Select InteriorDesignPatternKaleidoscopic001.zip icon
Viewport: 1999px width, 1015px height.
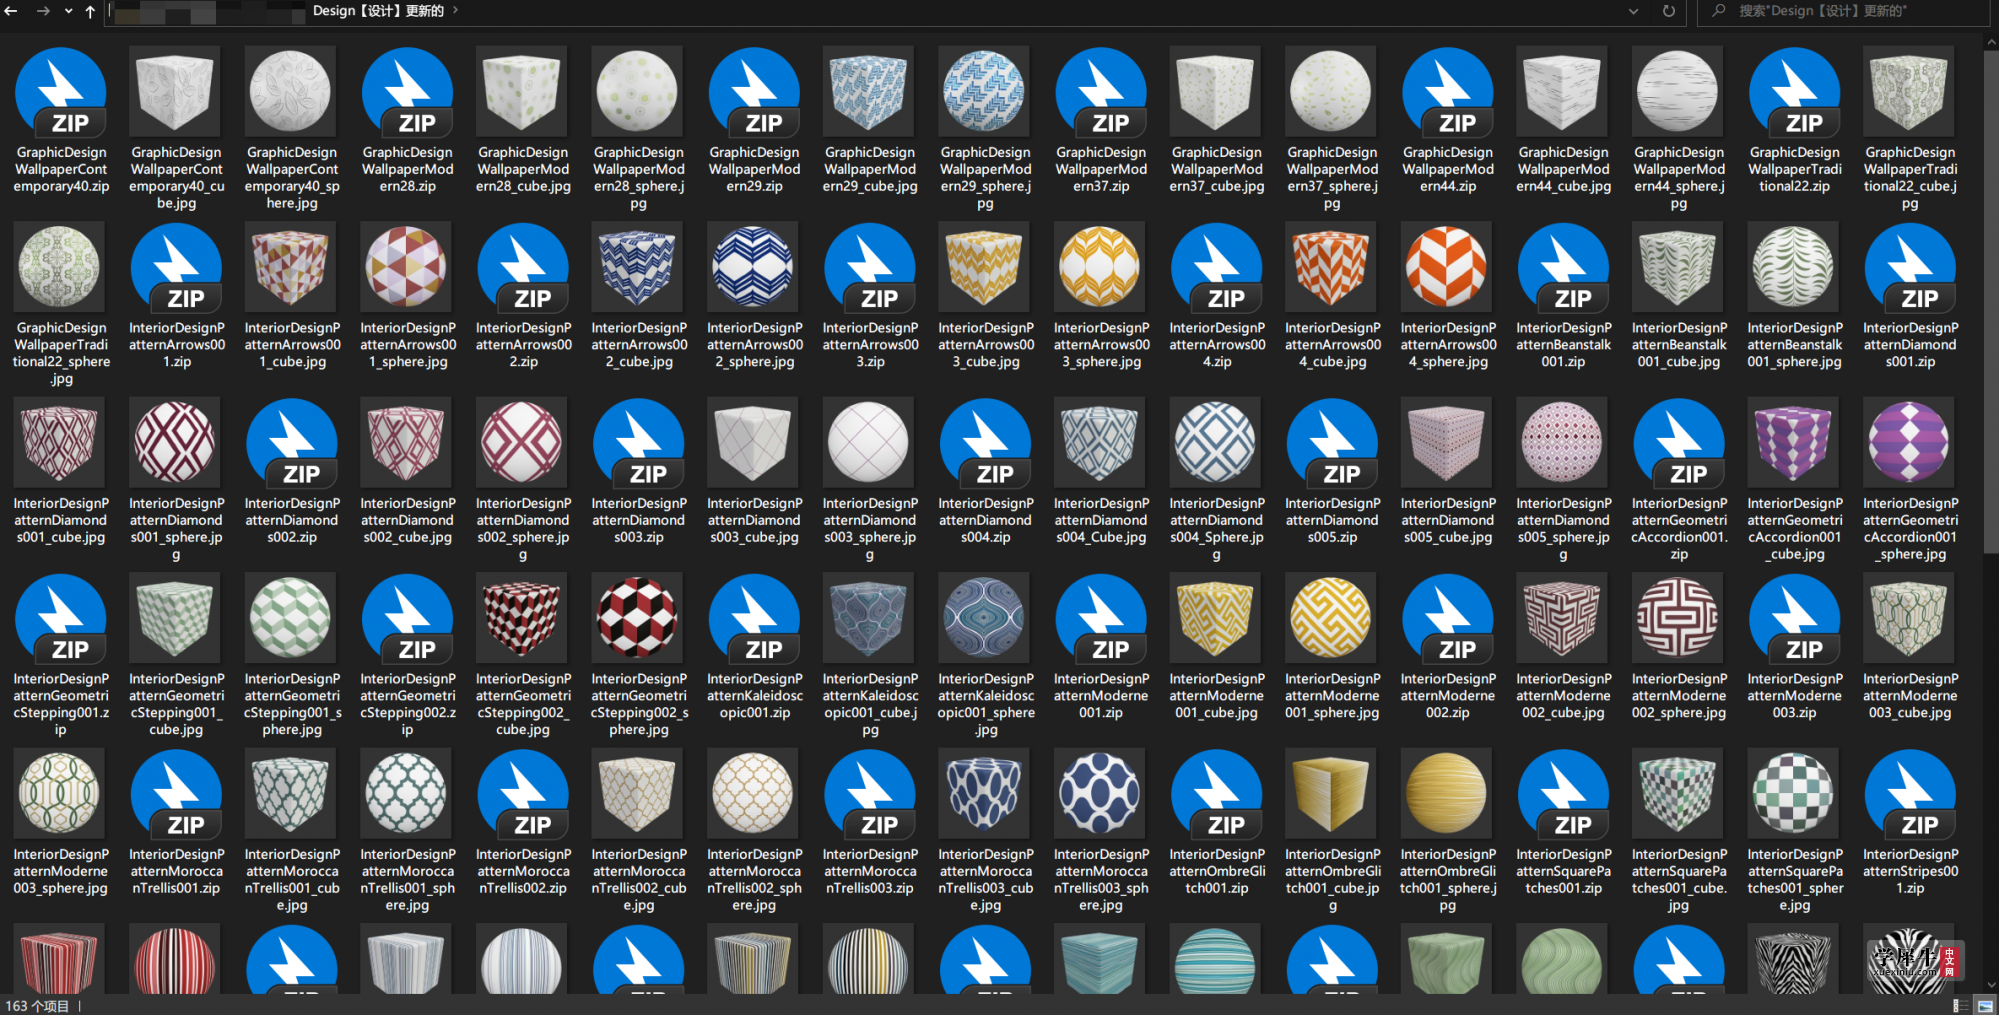(754, 618)
